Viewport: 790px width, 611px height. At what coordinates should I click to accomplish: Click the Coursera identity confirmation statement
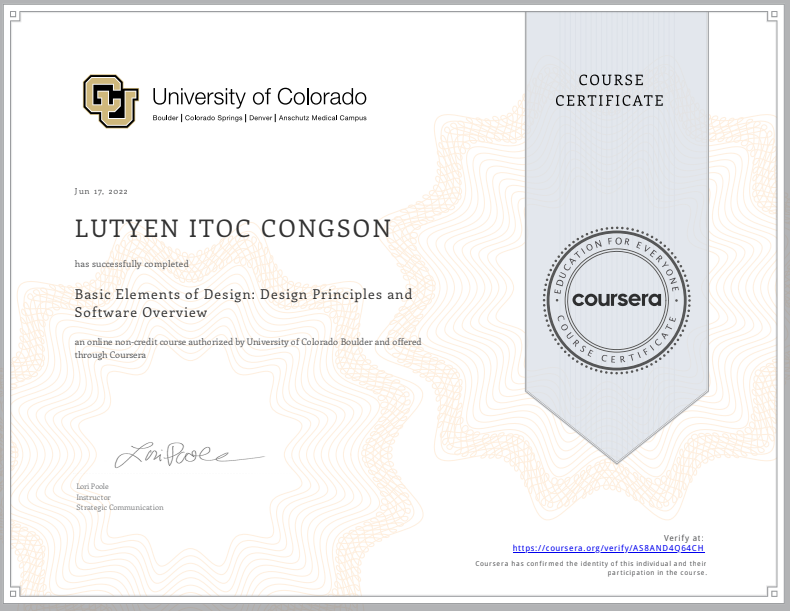tap(591, 568)
